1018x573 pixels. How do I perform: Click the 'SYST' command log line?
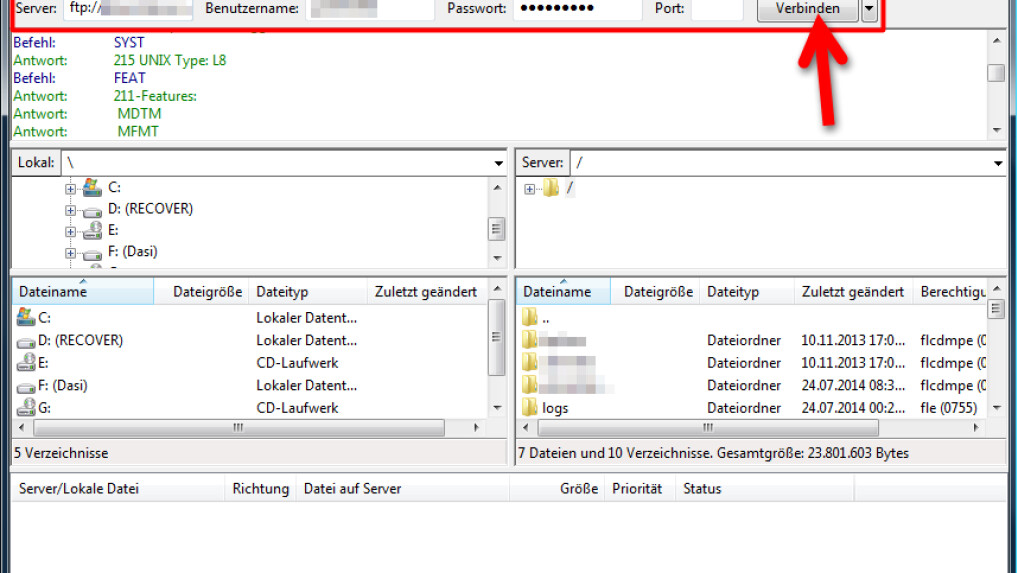129,43
